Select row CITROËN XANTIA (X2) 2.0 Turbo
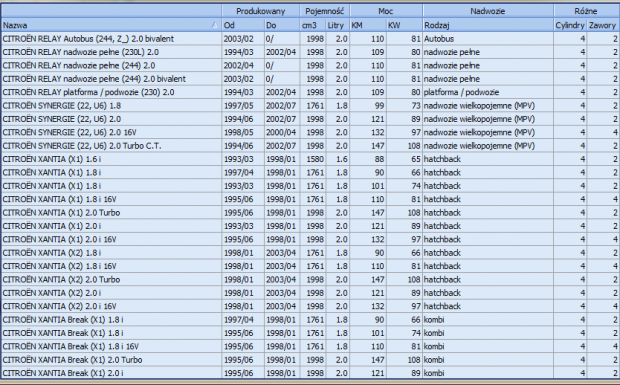620x385 pixels. 310,279
